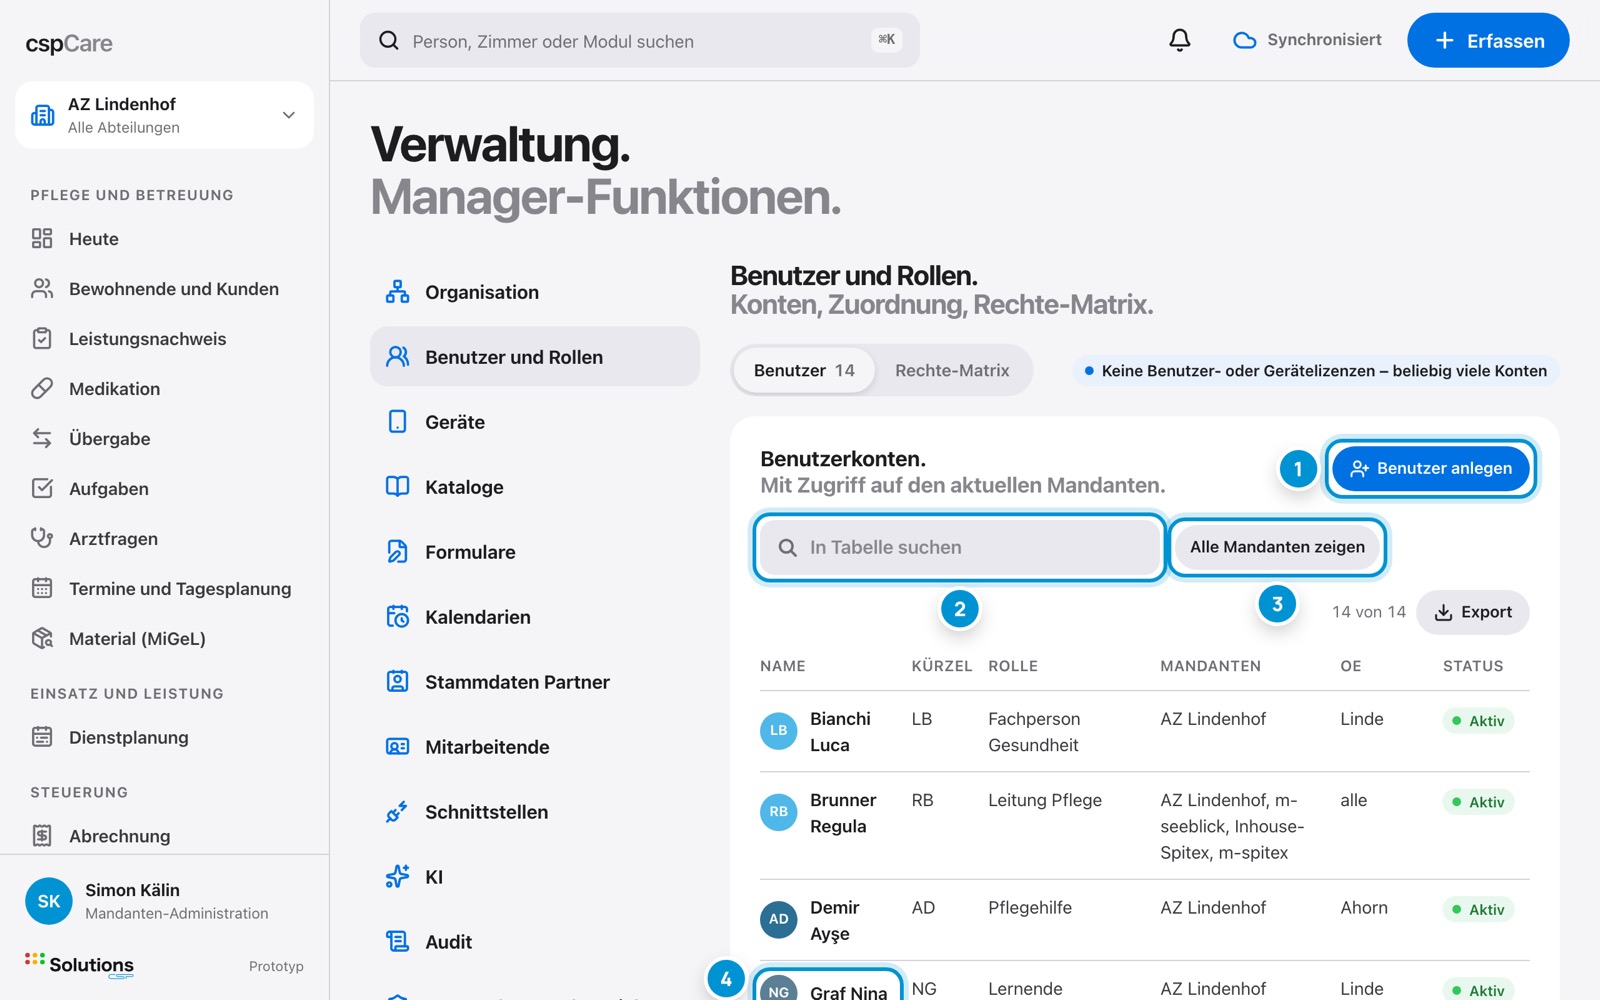Switch to the Rechte-Matrix tab

[952, 371]
